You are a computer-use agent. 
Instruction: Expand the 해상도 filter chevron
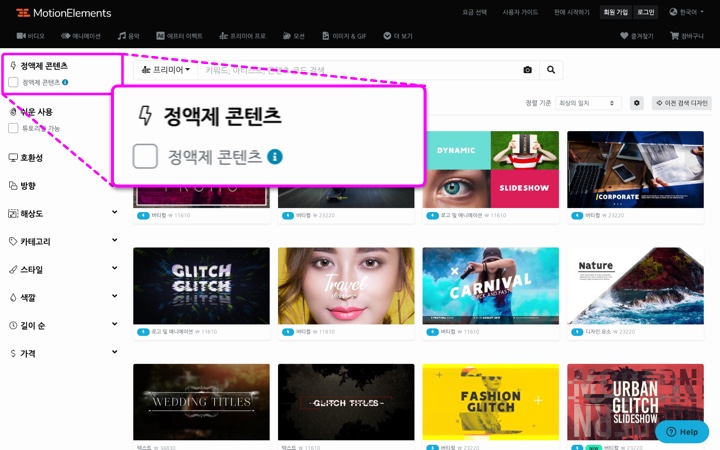click(114, 212)
